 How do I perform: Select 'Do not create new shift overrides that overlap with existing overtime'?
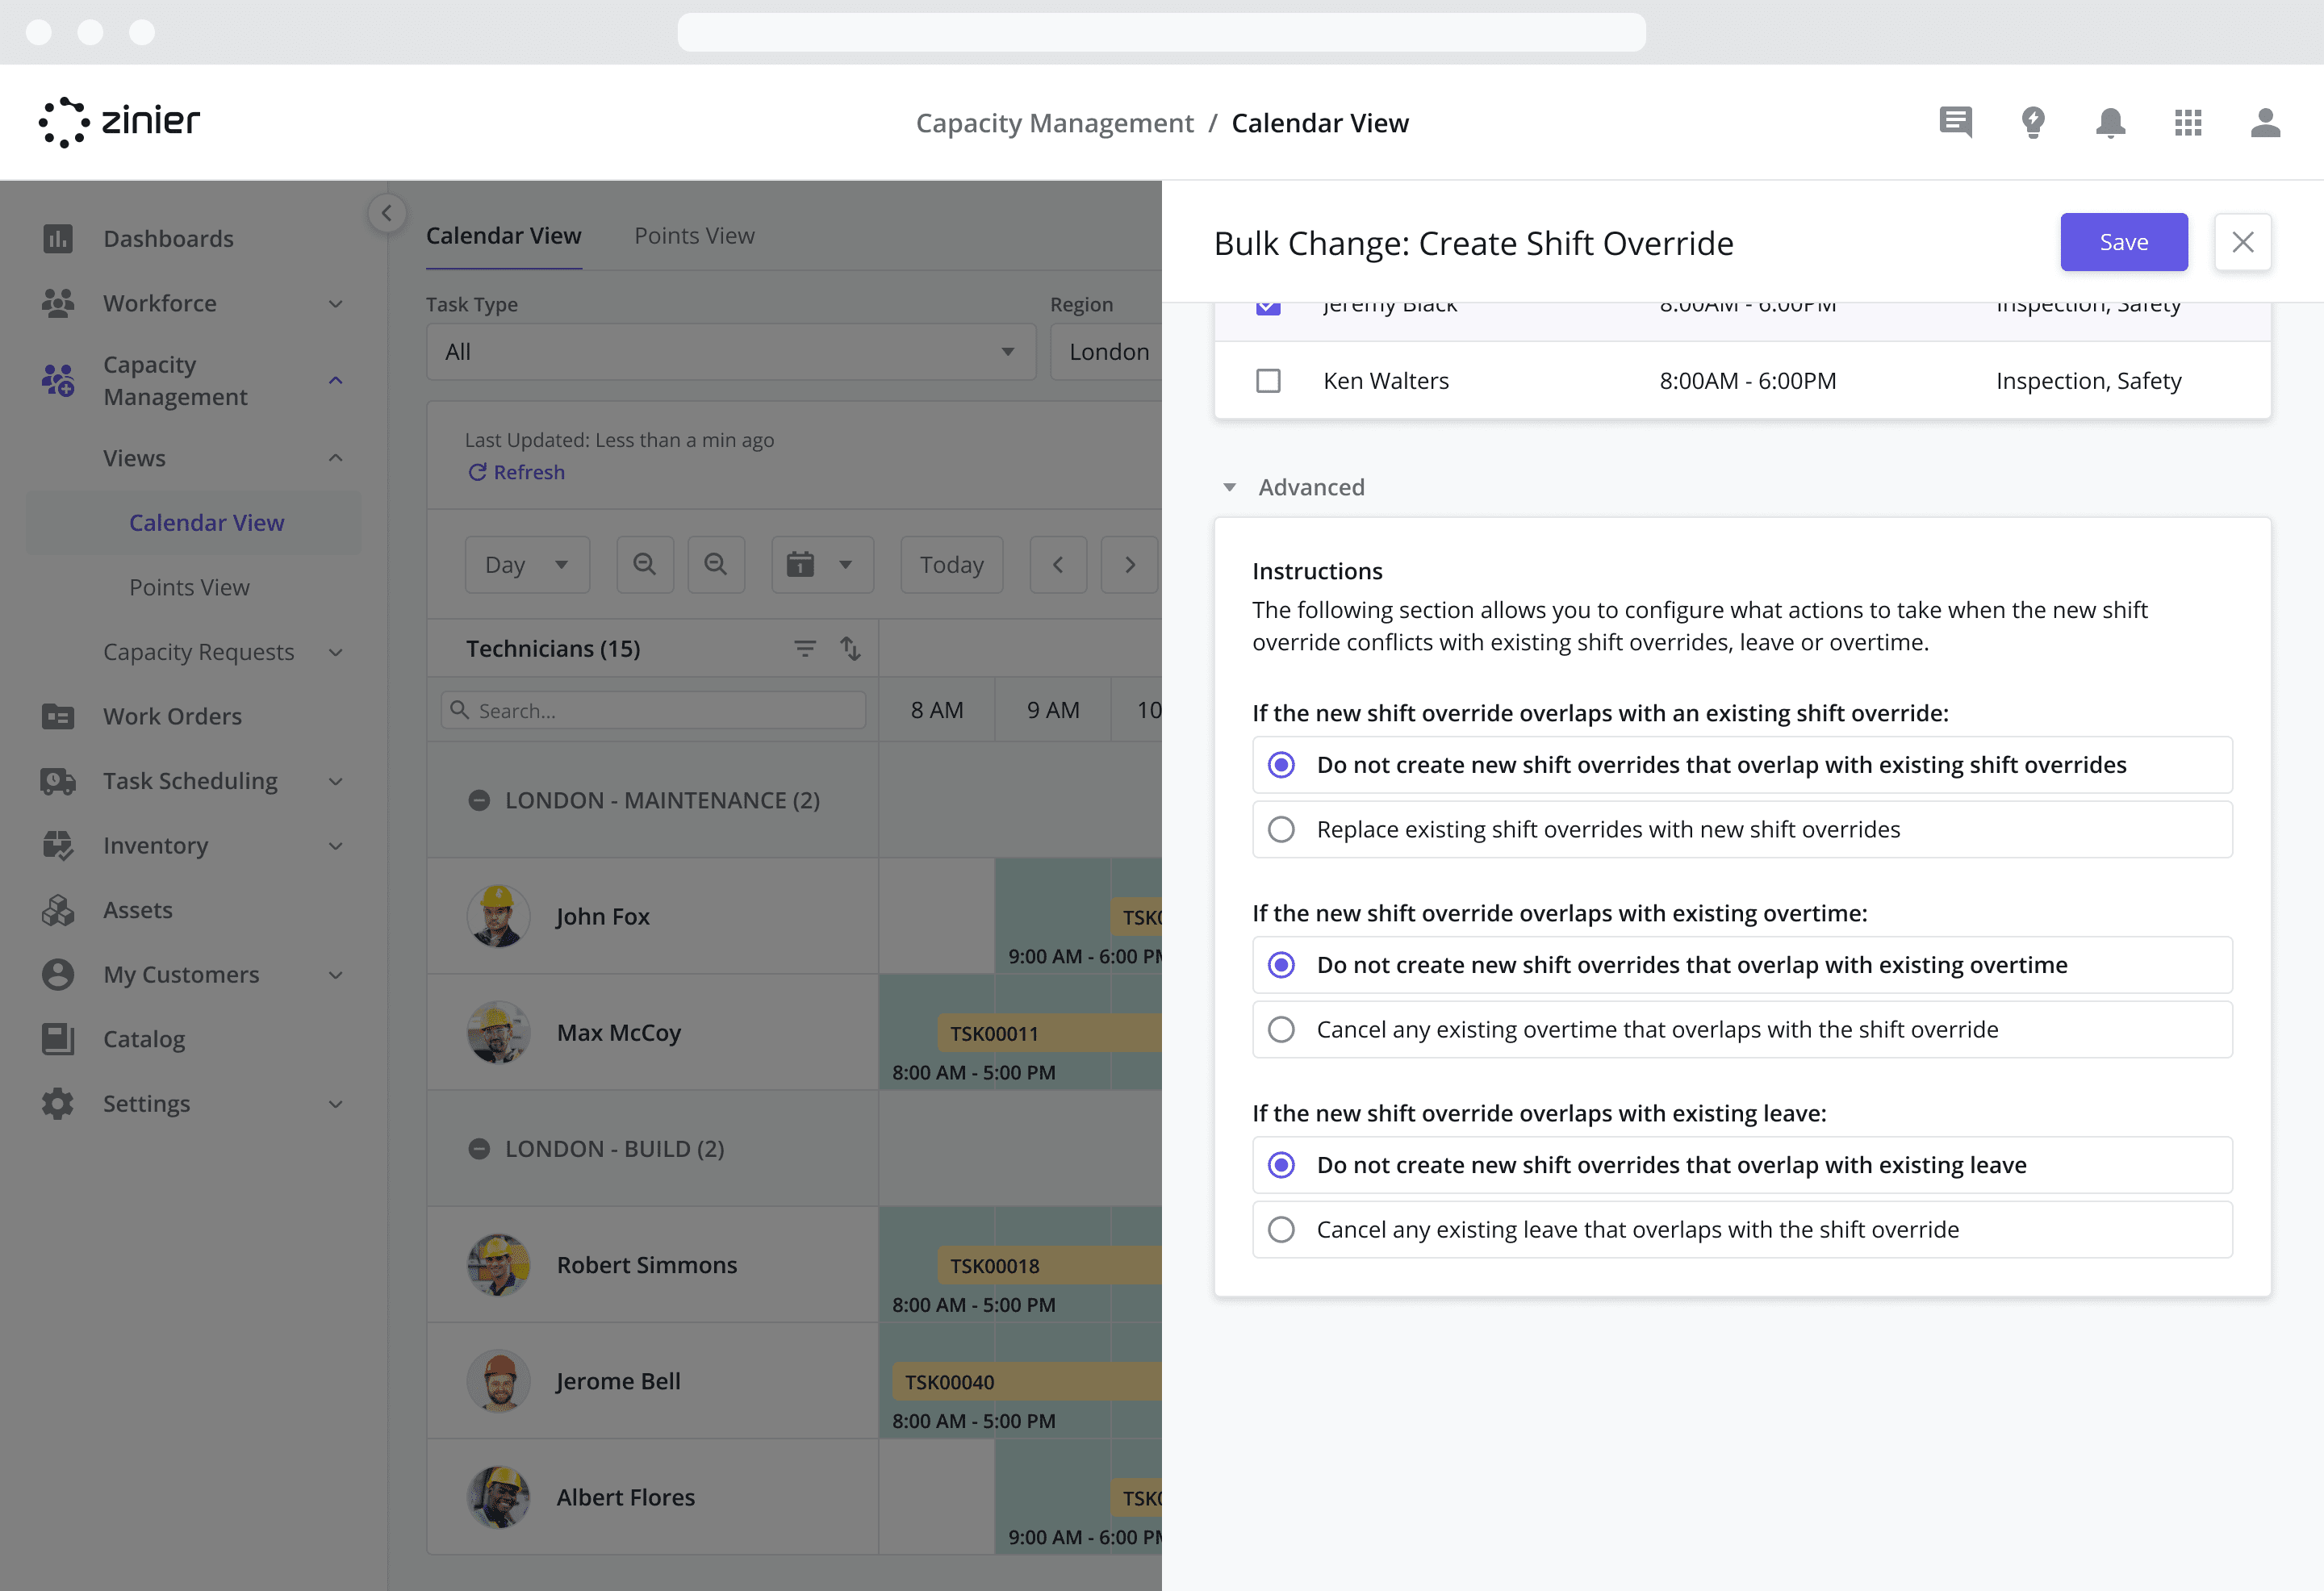[1742, 965]
